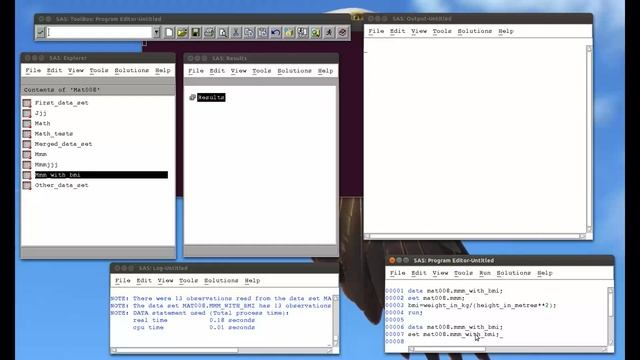Open Tools menu in SAS Explorer window
Image resolution: width=640 pixels, height=360 pixels.
tap(99, 70)
